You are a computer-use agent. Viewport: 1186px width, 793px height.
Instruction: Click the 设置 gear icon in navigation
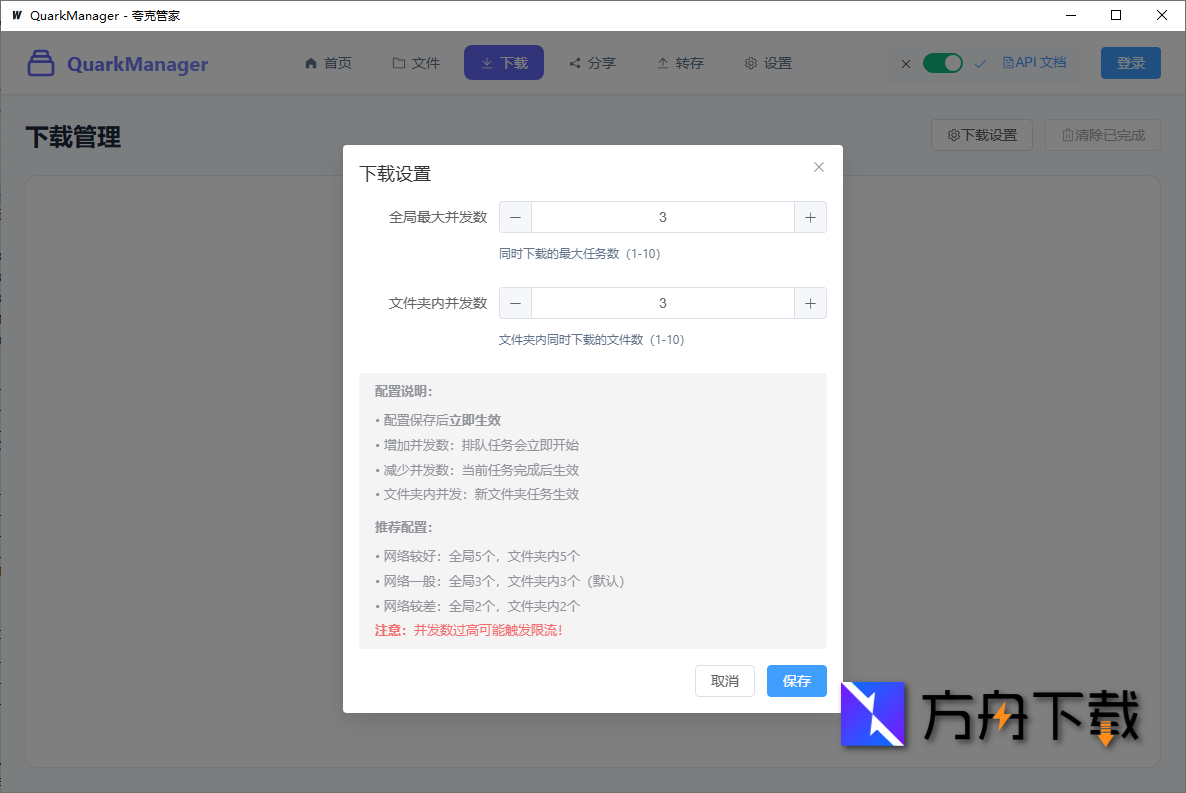[750, 62]
